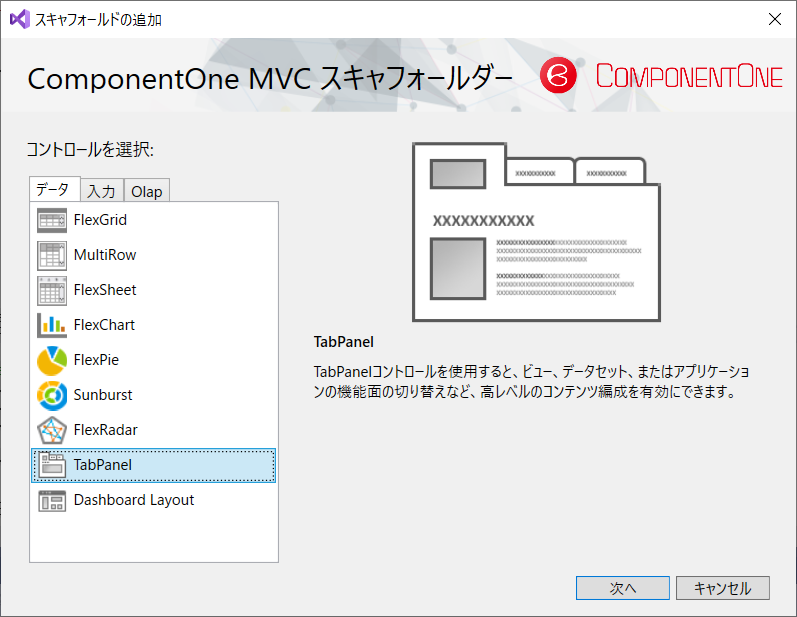Click the red ComponentOne logo circle
This screenshot has height=617, width=797.
click(558, 76)
